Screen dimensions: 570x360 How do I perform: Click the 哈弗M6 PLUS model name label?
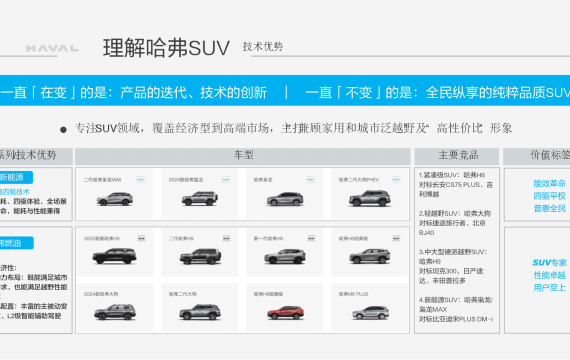point(353,294)
